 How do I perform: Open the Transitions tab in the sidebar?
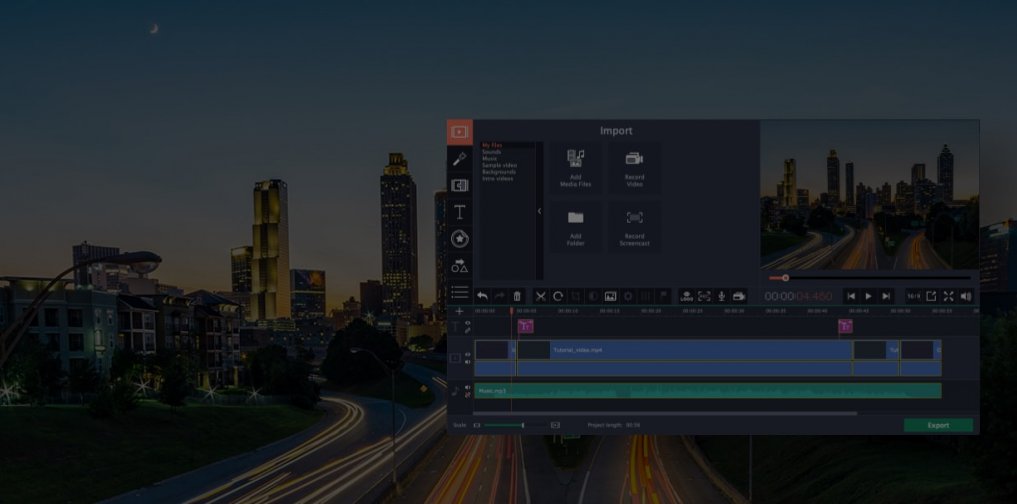pos(459,185)
